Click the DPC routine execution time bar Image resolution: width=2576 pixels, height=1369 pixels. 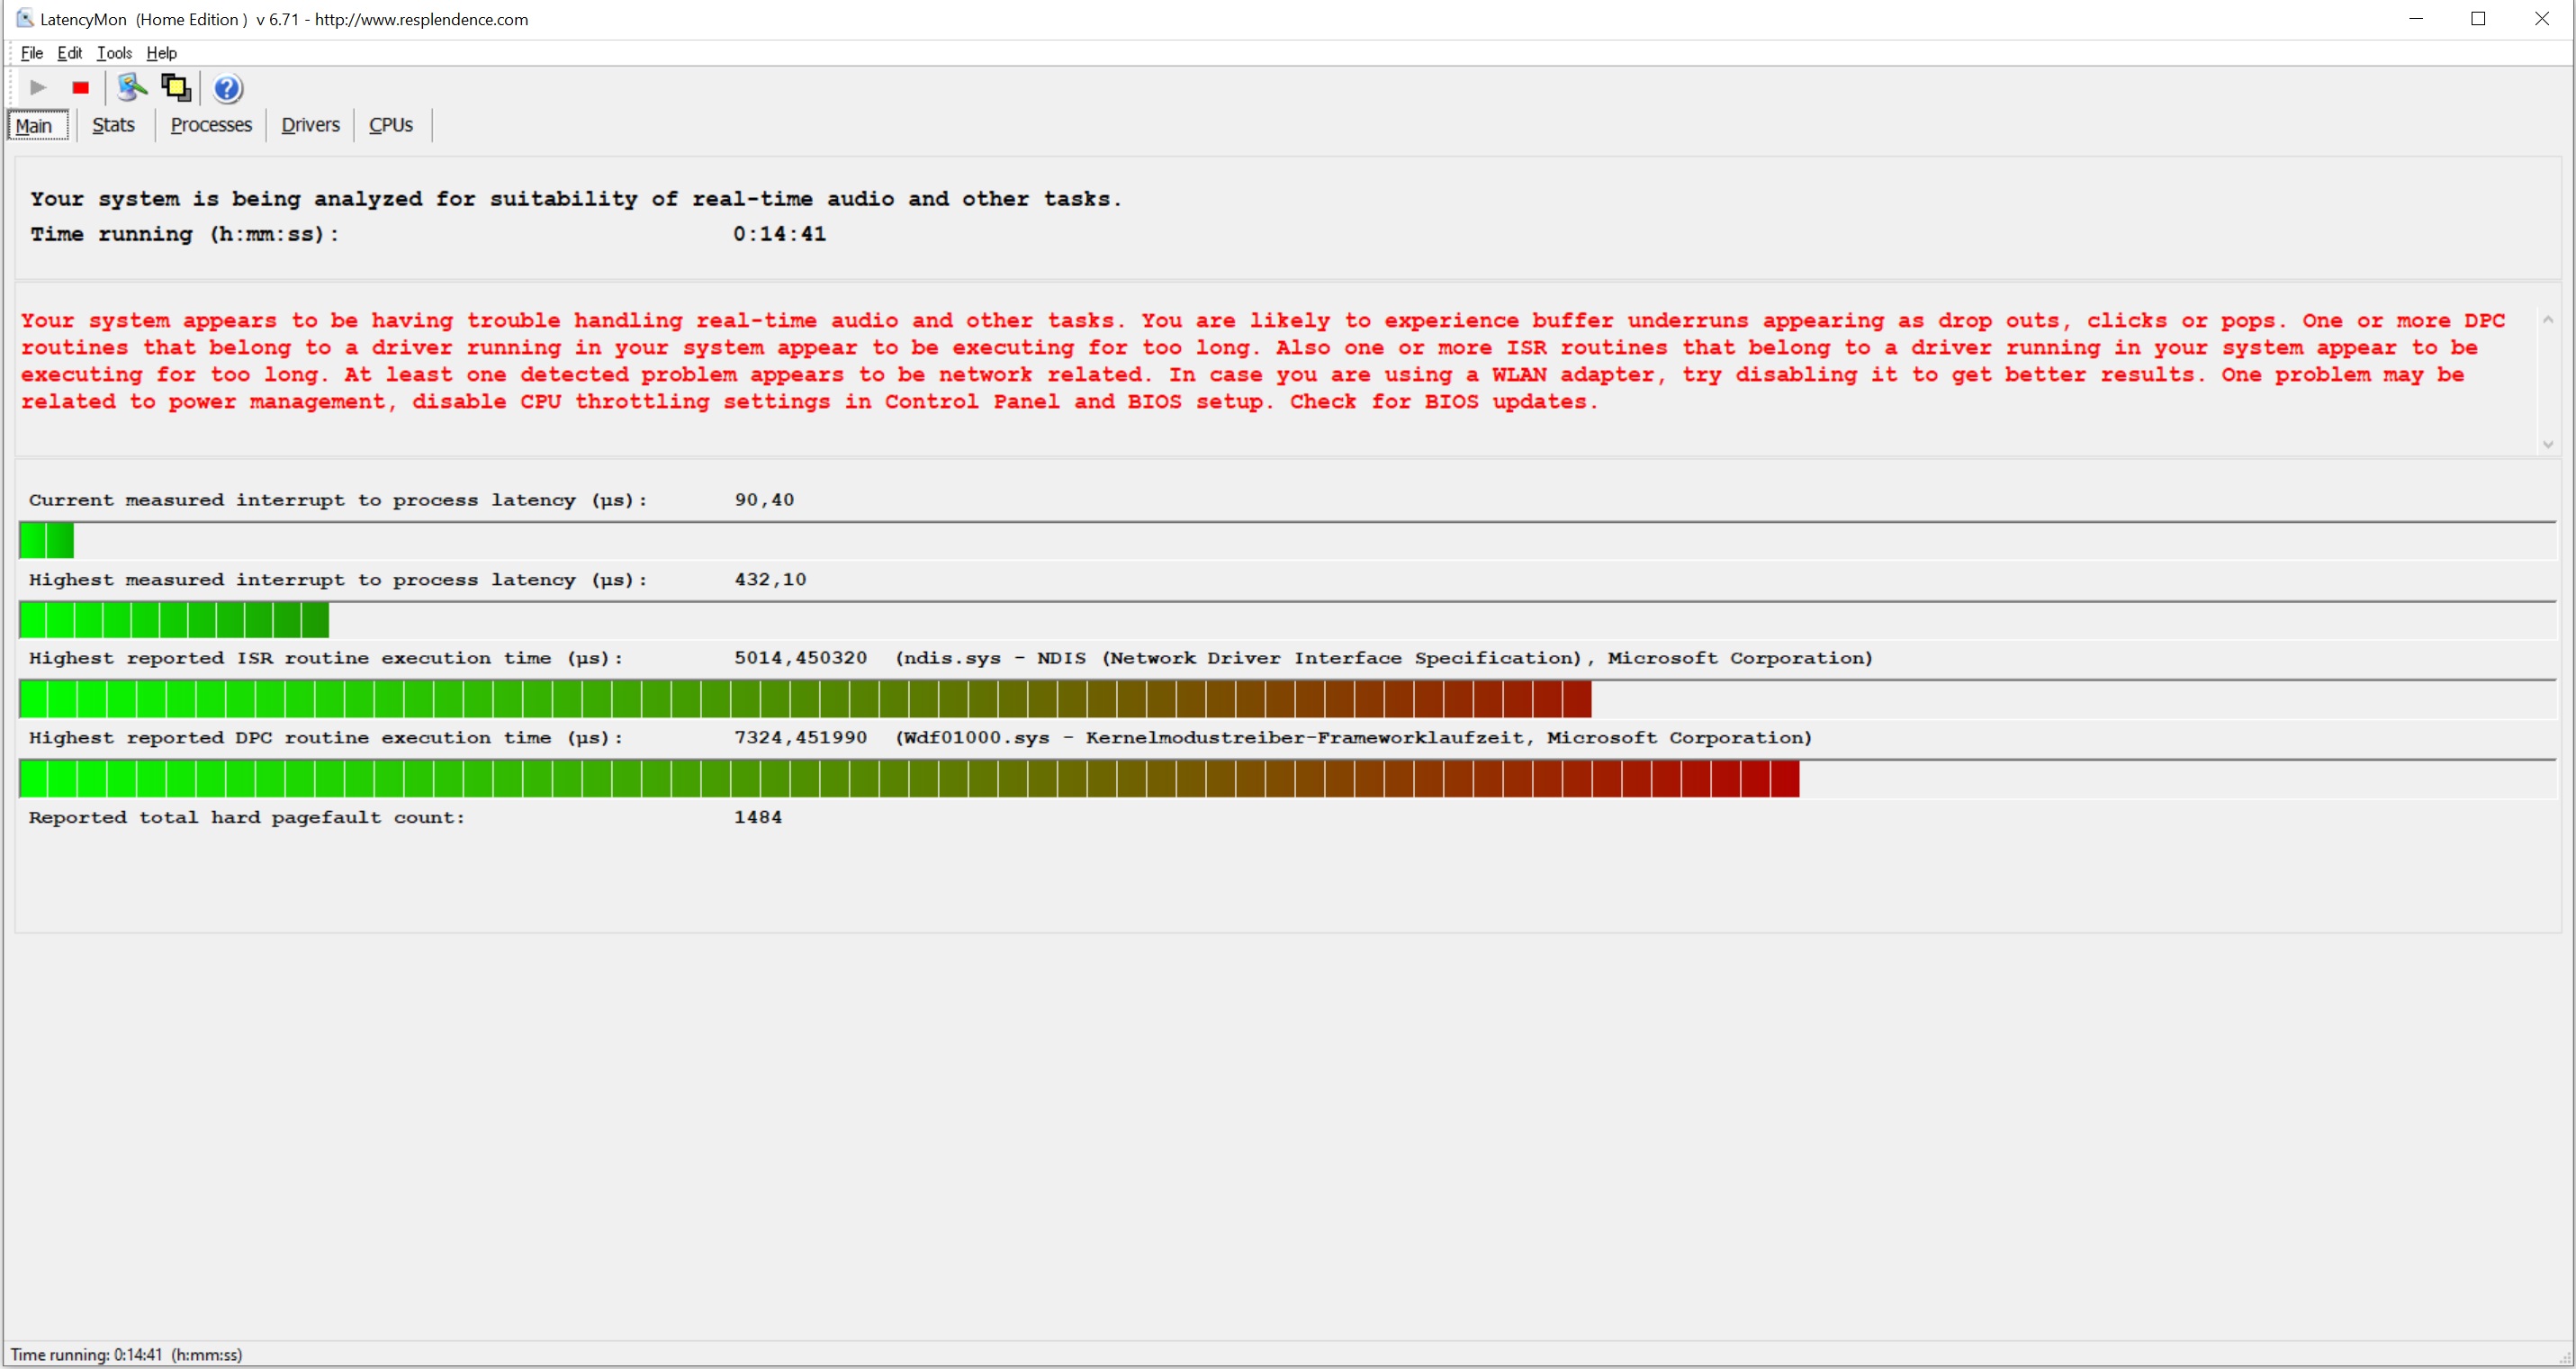tap(908, 779)
